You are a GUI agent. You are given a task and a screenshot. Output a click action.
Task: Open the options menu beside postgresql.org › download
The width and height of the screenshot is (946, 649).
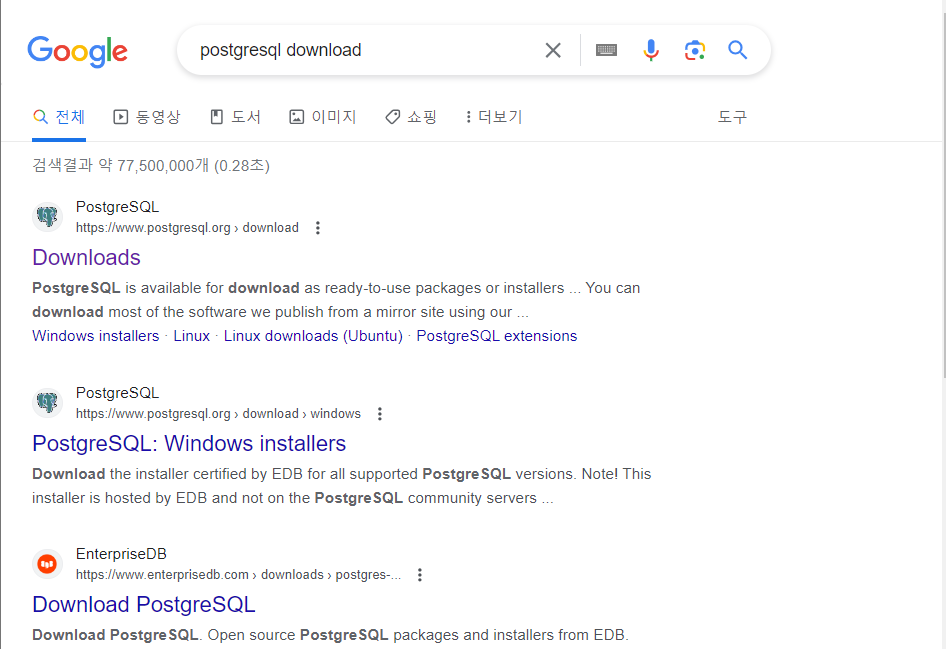pyautogui.click(x=317, y=228)
